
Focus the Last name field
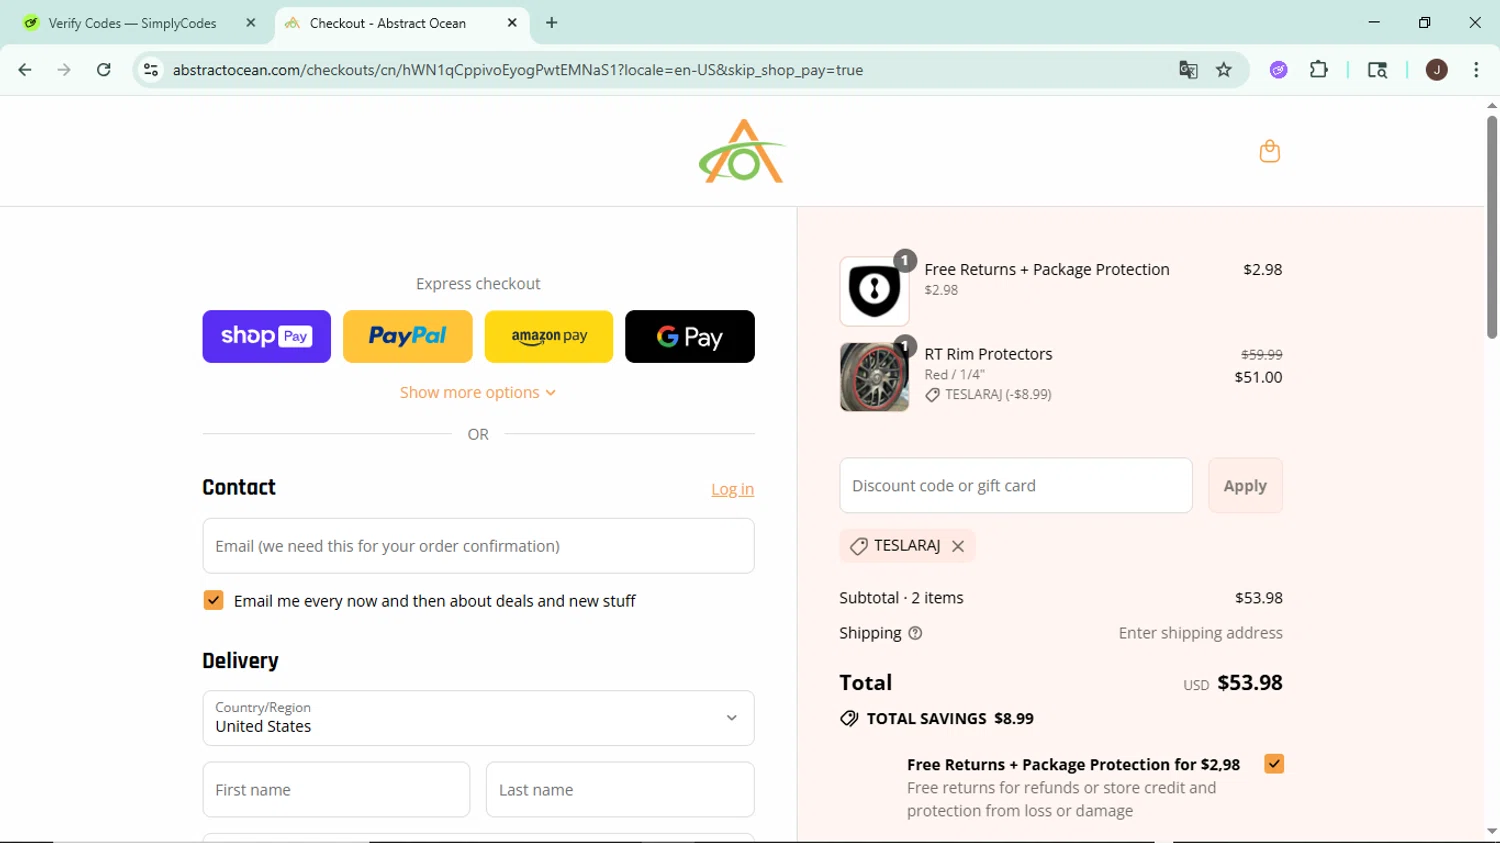[x=620, y=790]
